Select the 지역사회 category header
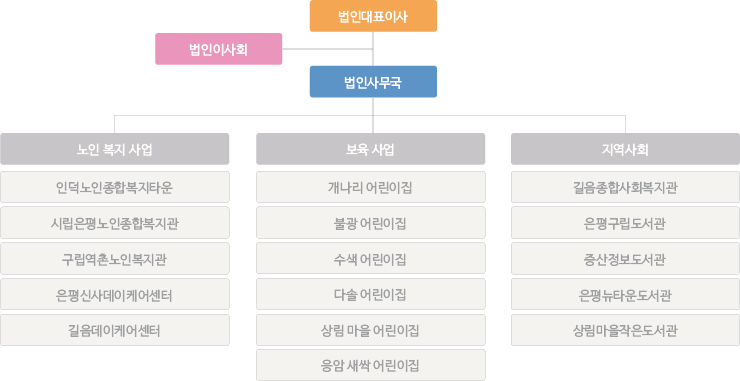 (x=625, y=149)
